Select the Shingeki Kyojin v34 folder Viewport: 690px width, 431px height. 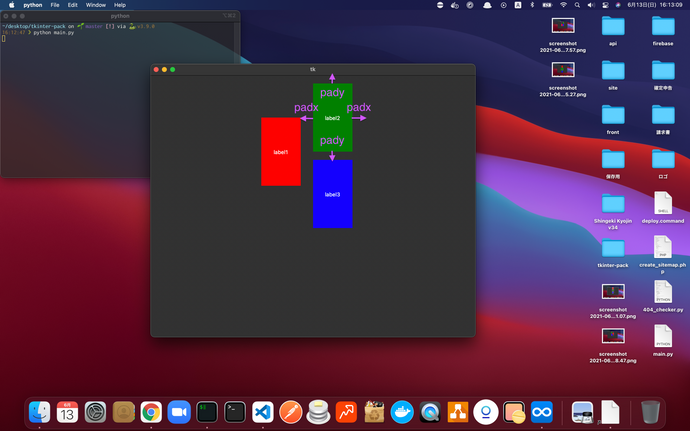tap(613, 210)
